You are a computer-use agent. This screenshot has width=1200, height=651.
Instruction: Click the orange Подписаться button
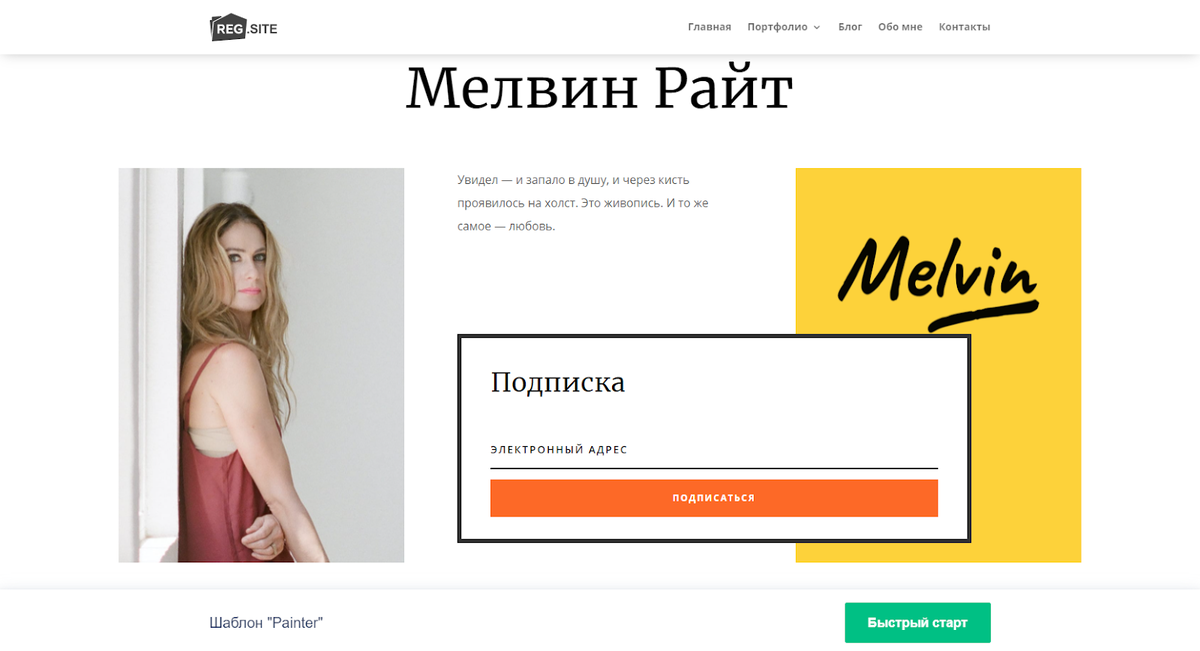[x=714, y=498]
